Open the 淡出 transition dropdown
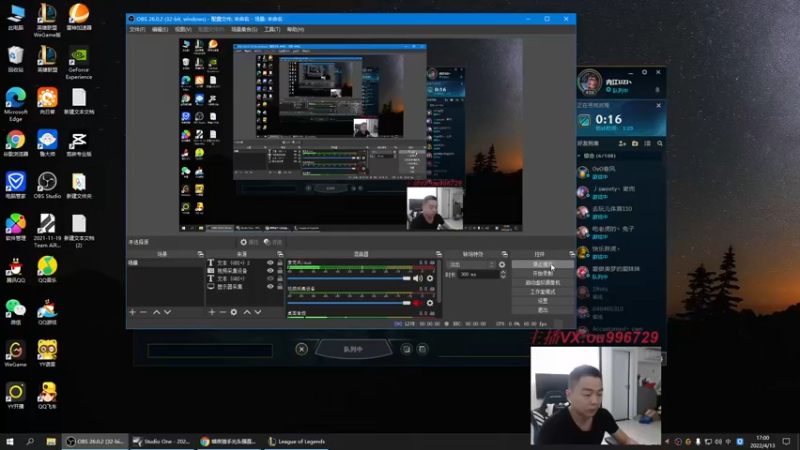800x450 pixels. coord(470,265)
